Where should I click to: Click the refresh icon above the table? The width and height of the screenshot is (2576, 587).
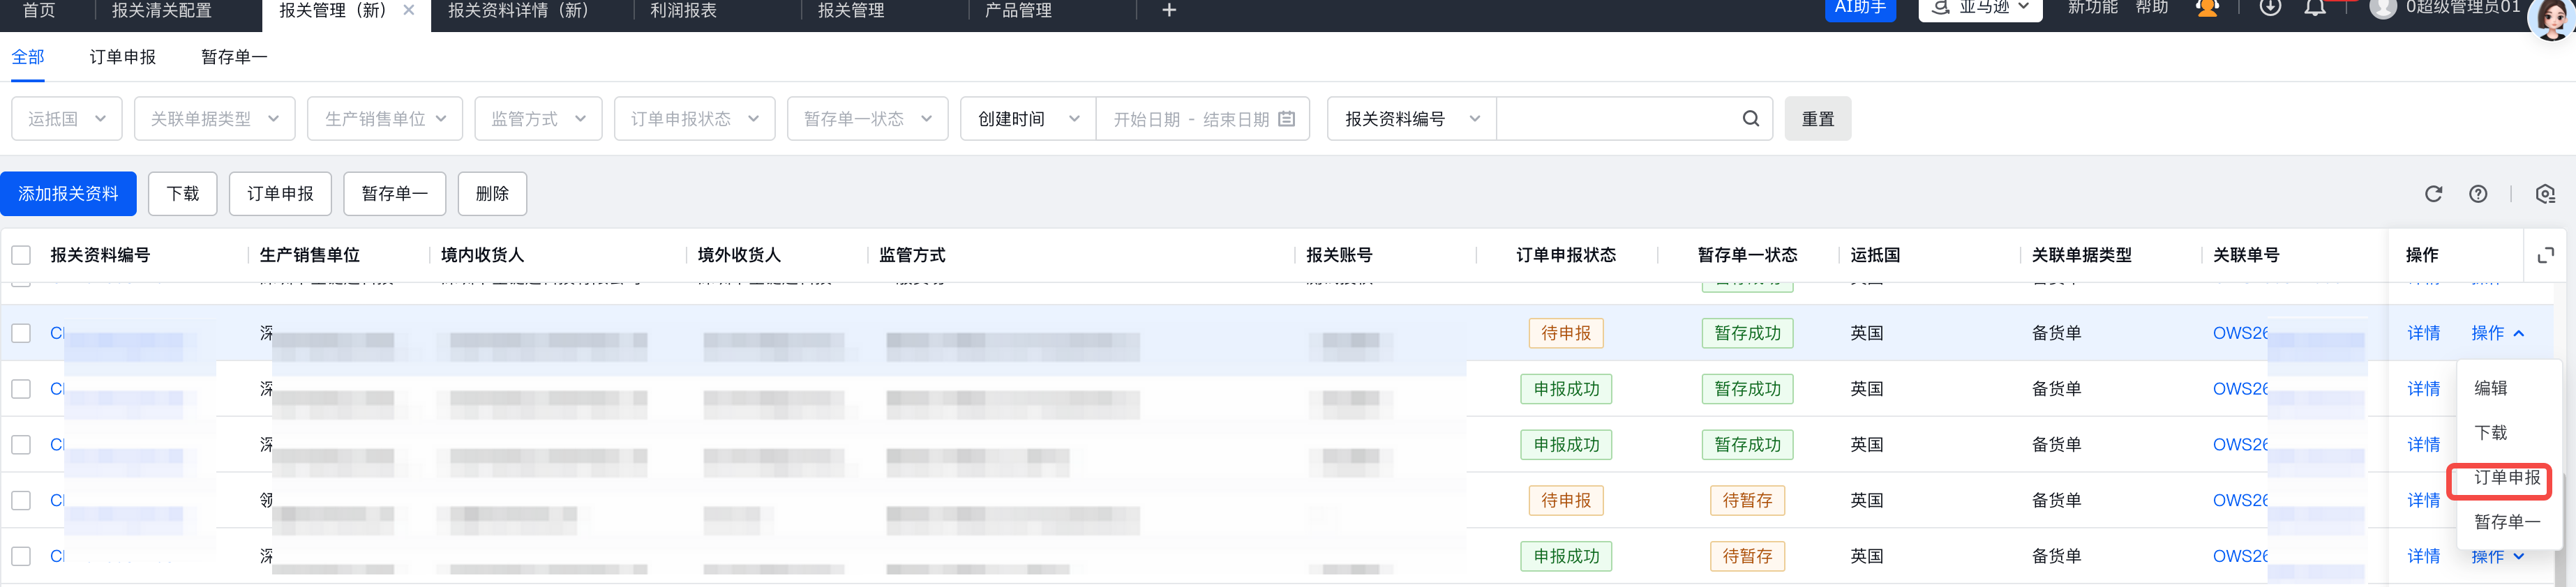click(x=2433, y=194)
